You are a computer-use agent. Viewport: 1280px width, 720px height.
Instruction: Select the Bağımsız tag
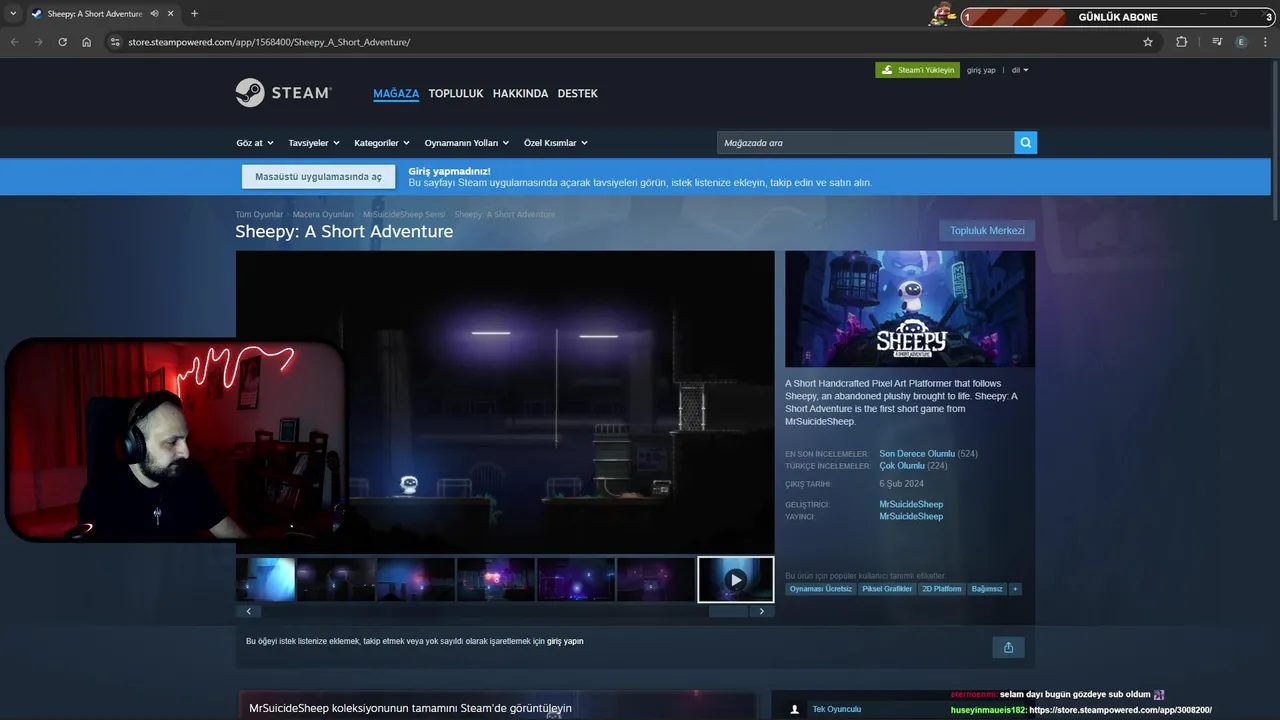pos(987,589)
